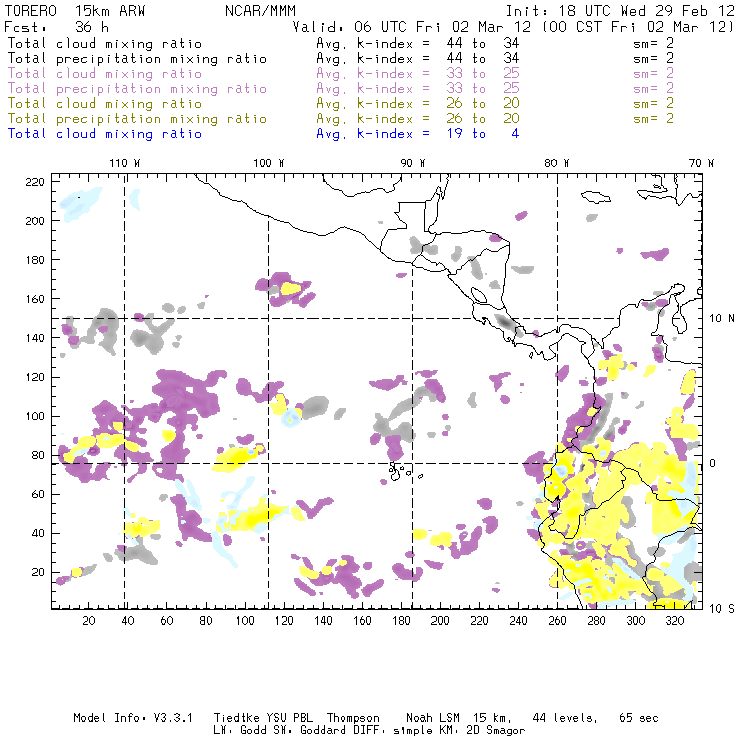Select the 'Fcst: 36 h' forecast text
The width and height of the screenshot is (740, 740).
click(56, 26)
